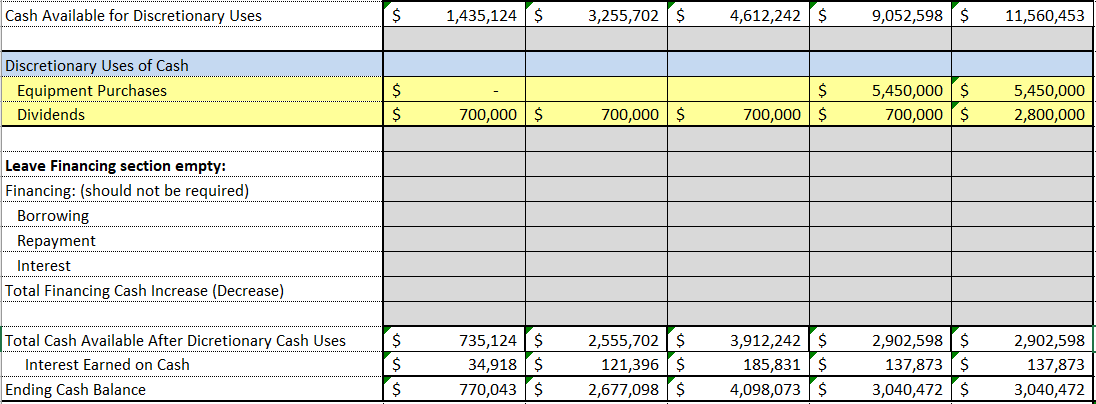Select the Dividends 700,000 cell directly above 2,555,702

click(x=596, y=114)
